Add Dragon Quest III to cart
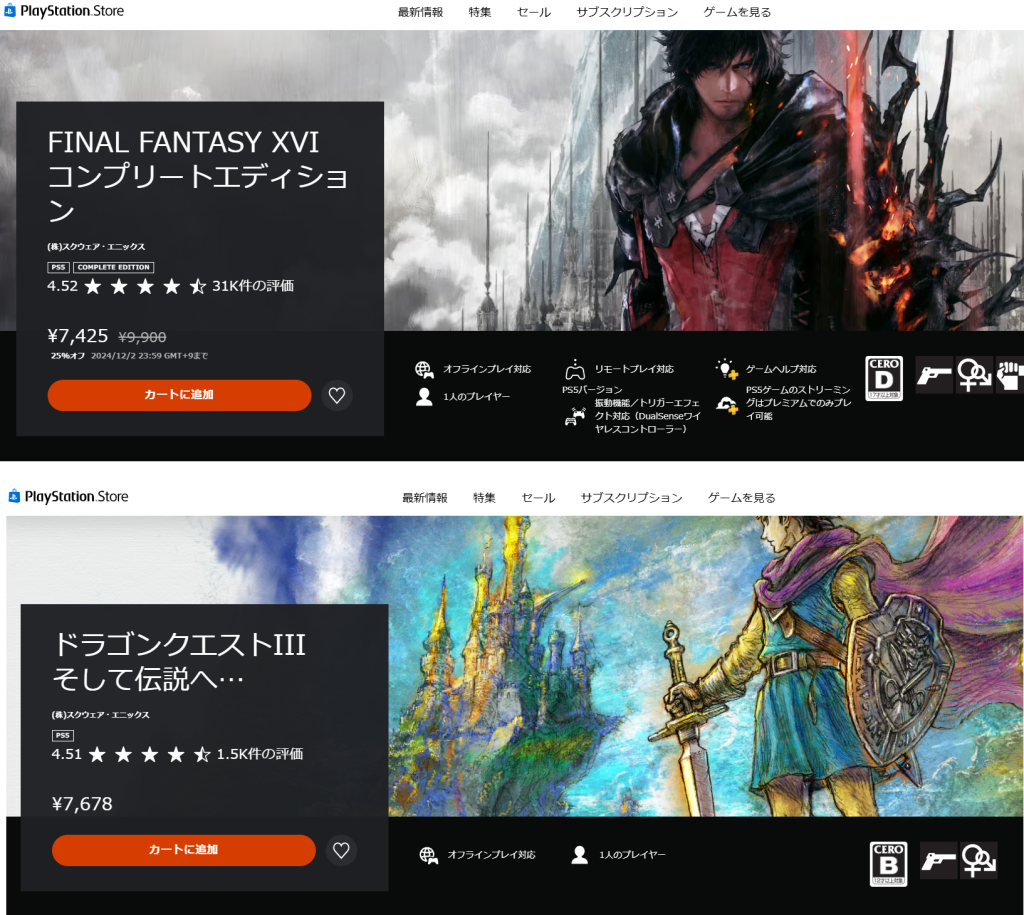 click(x=184, y=850)
